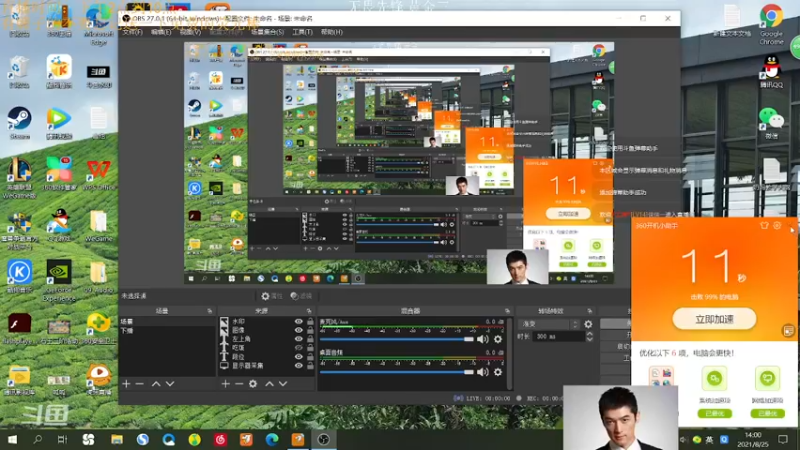
Task: Open the 文件(F) menu
Action: (x=132, y=32)
